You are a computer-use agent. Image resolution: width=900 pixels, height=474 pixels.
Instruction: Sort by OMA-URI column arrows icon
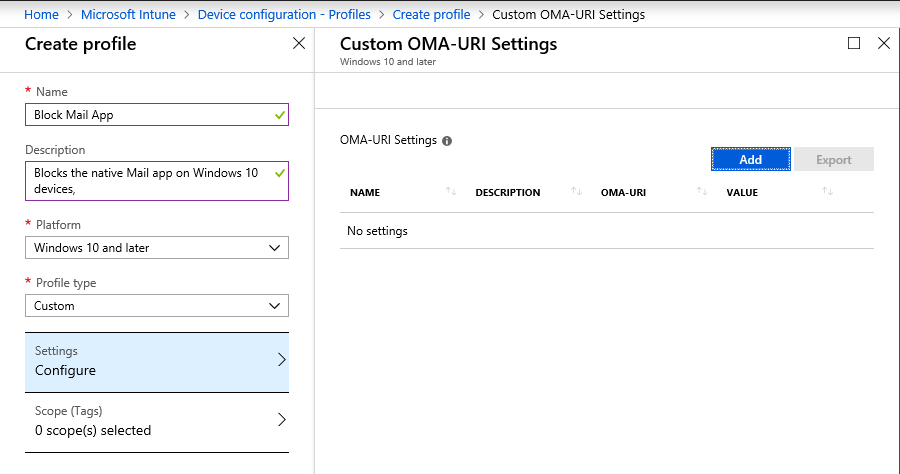702,192
